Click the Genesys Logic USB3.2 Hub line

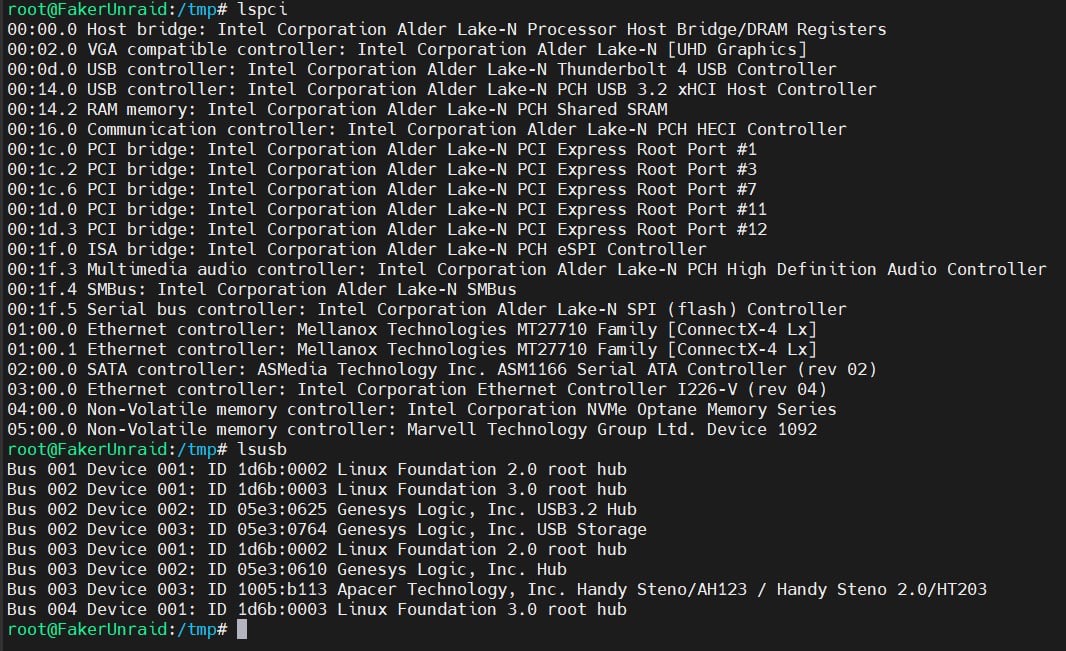click(x=322, y=509)
